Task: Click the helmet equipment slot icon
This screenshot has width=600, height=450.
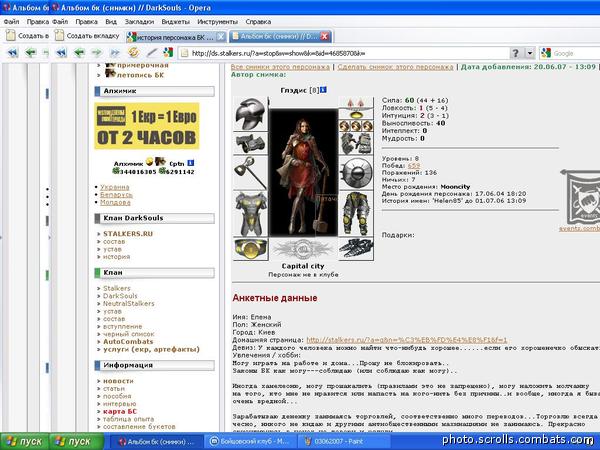Action: 251,114
